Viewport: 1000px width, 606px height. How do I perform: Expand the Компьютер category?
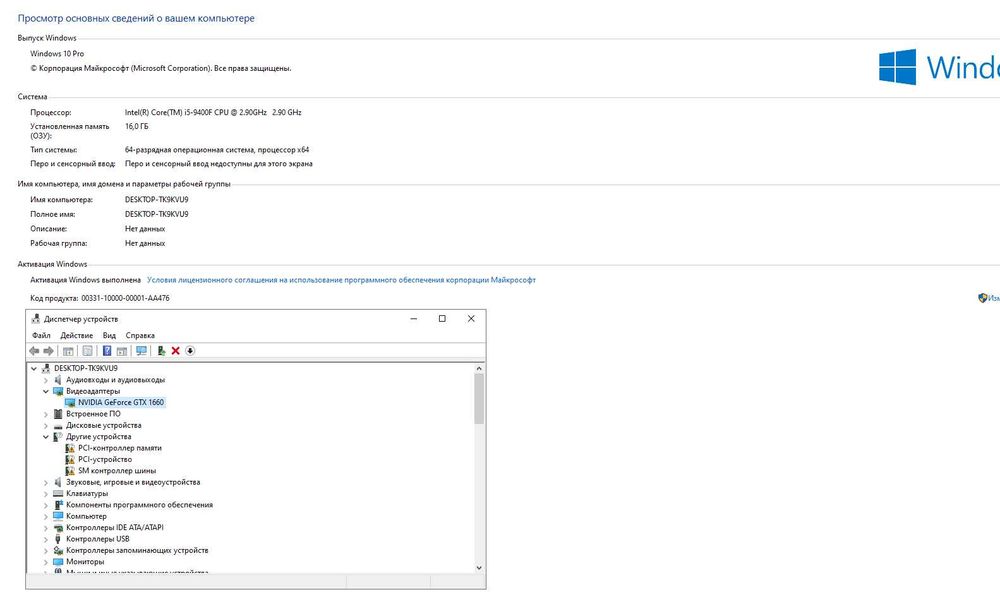pyautogui.click(x=45, y=517)
